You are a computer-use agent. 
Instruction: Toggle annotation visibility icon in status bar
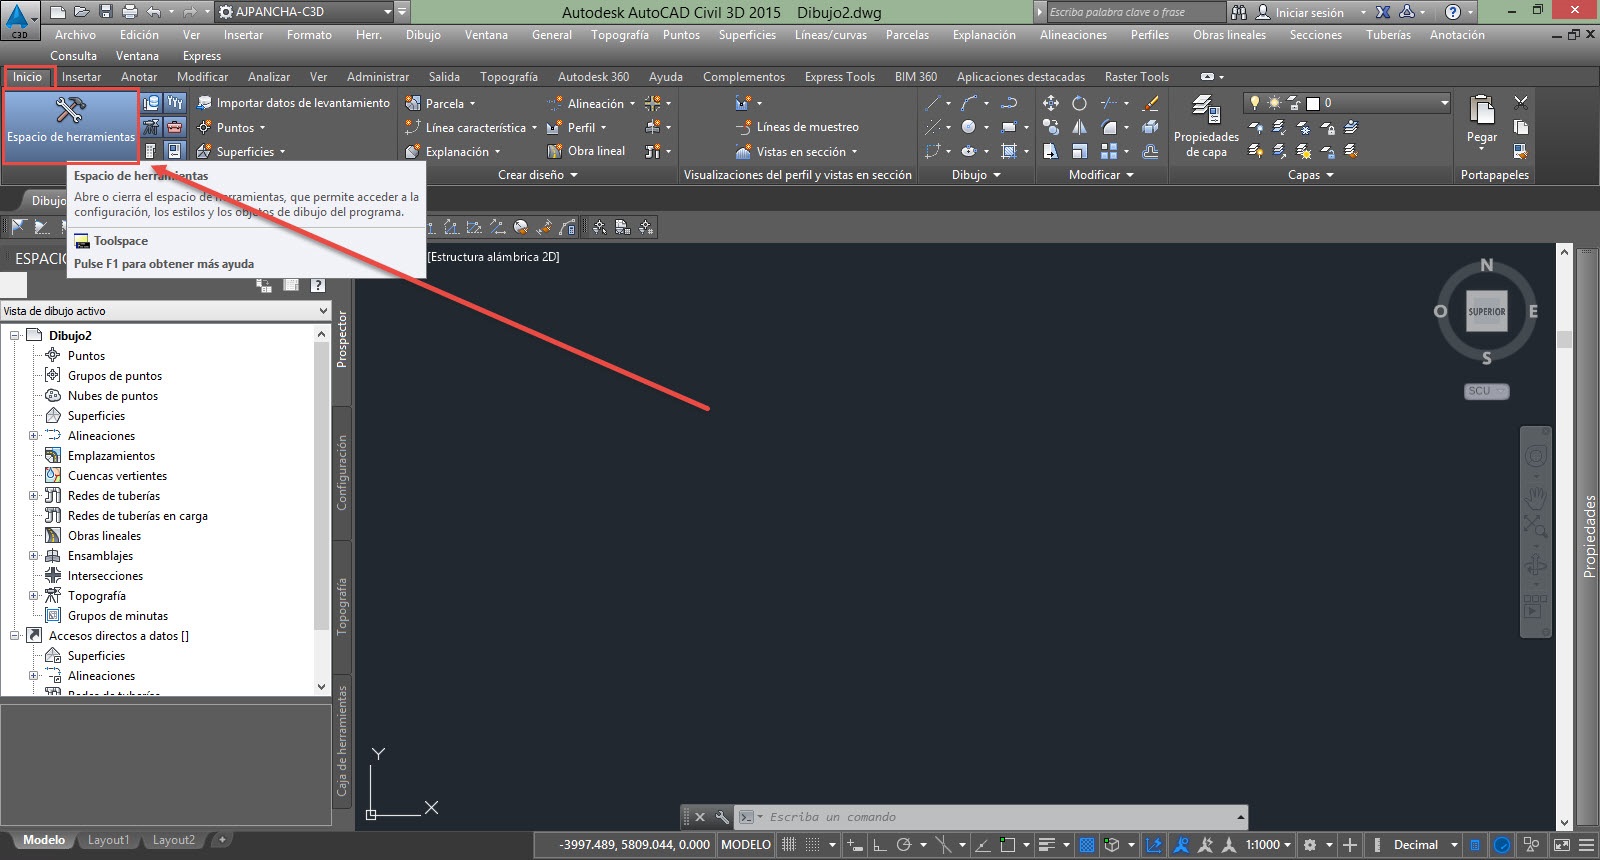1181,845
